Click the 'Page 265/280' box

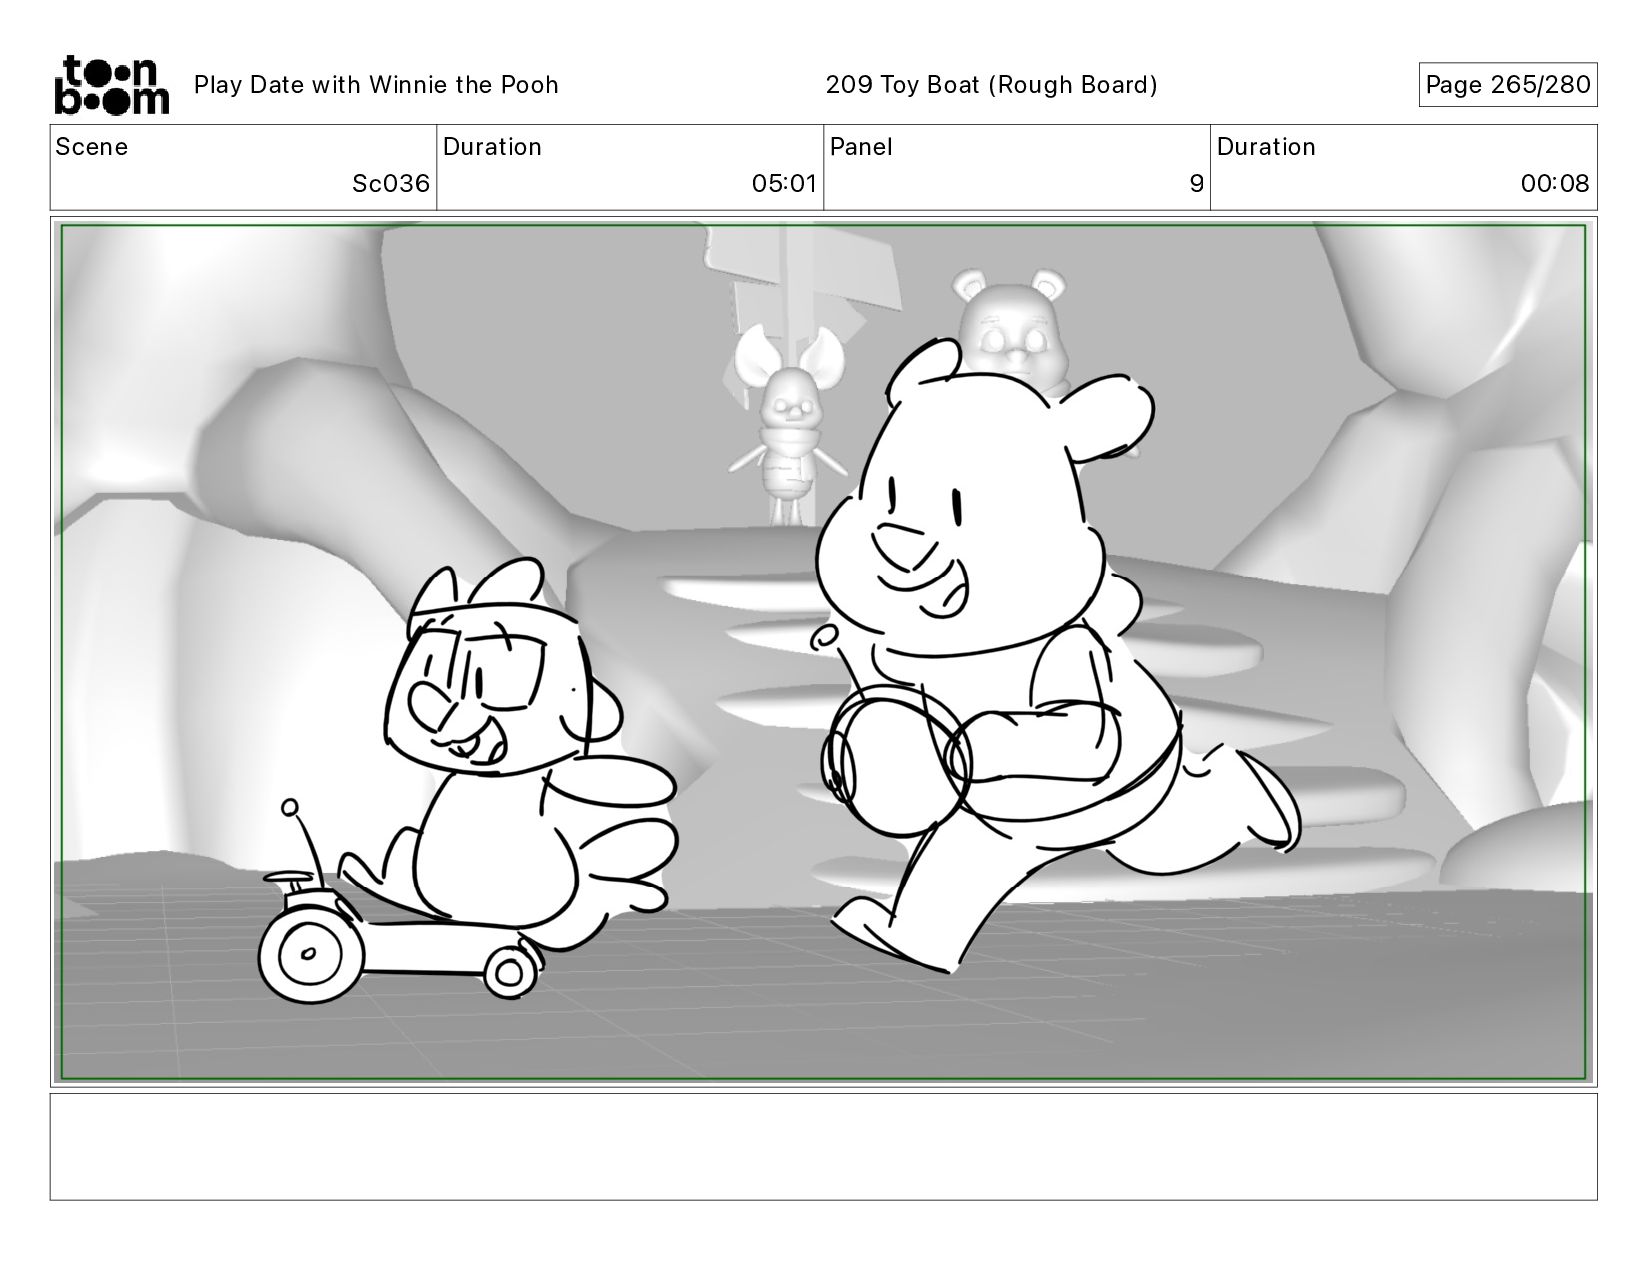click(1508, 85)
